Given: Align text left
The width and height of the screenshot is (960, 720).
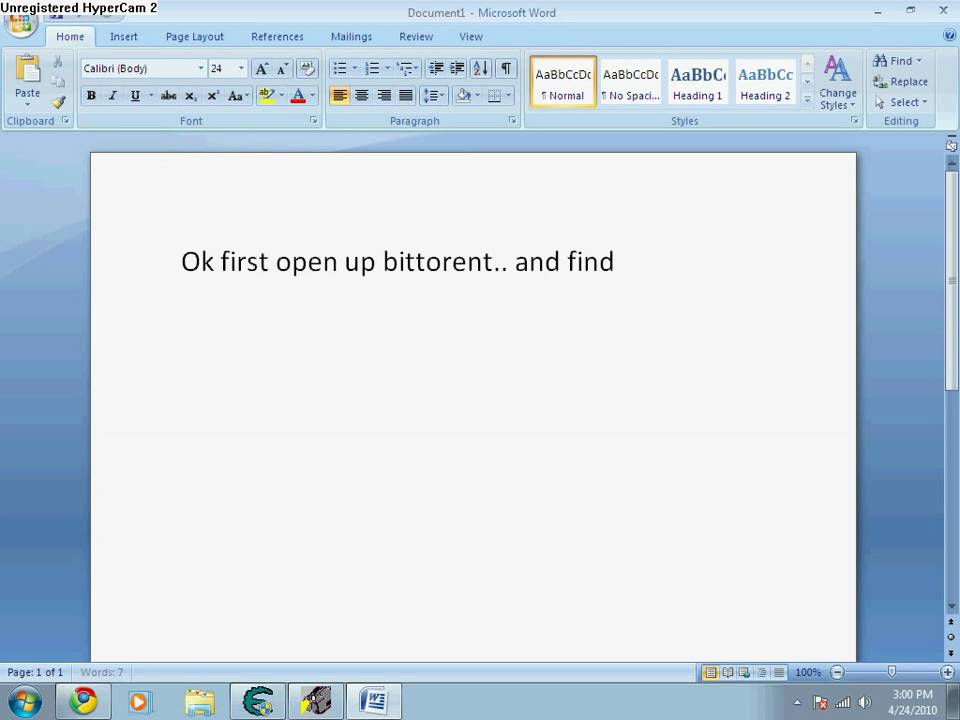Looking at the screenshot, I should pyautogui.click(x=340, y=96).
